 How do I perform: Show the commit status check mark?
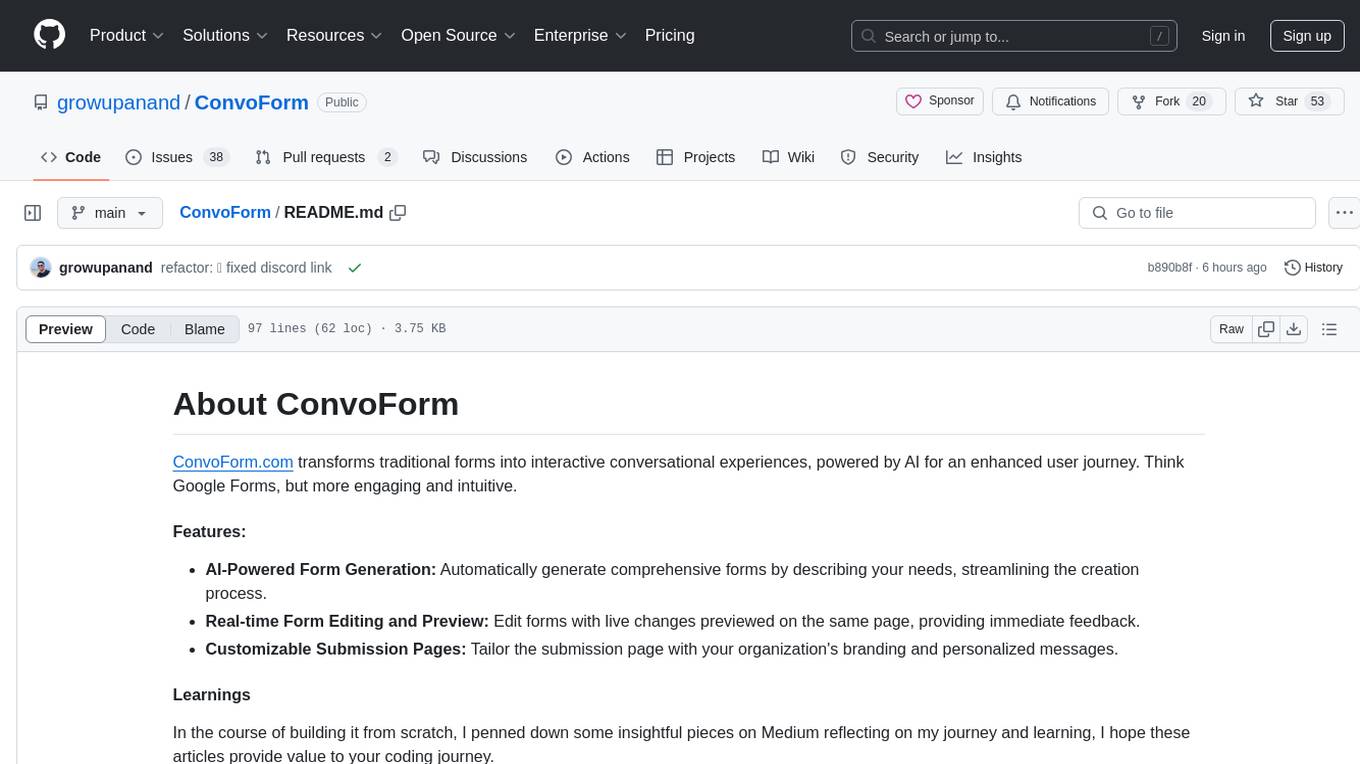(354, 268)
